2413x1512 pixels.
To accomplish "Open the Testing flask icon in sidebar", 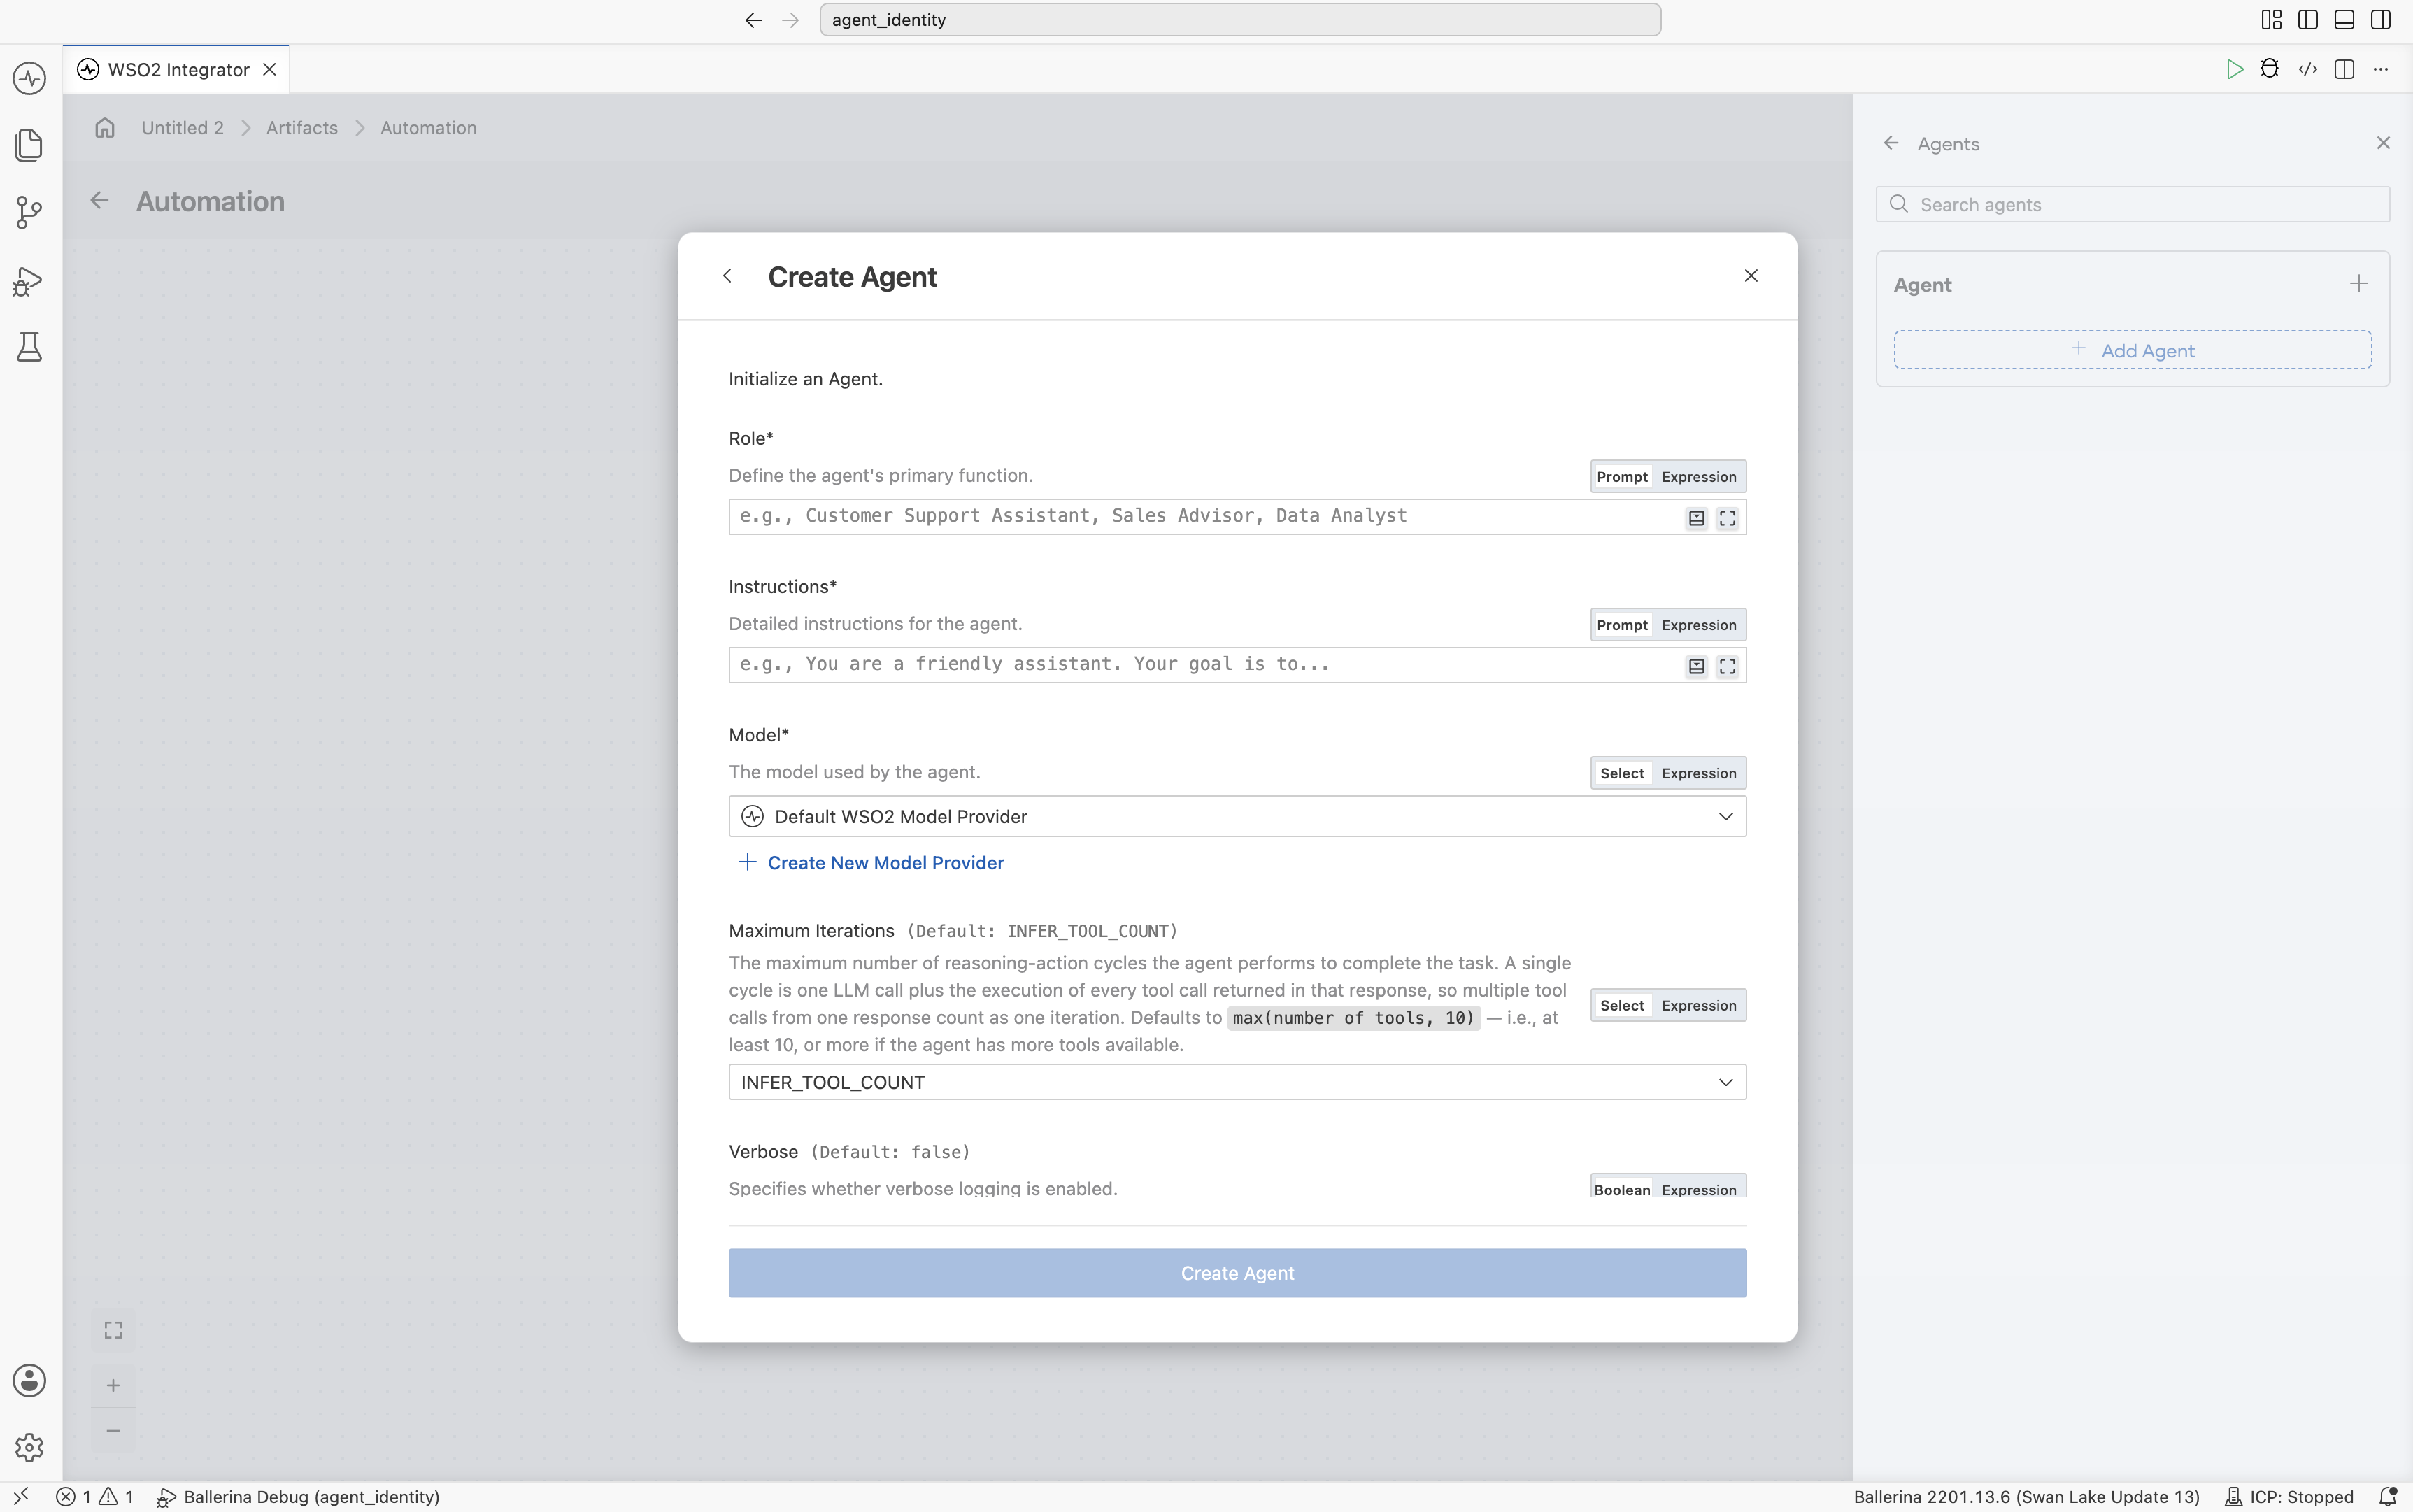I will click(29, 347).
